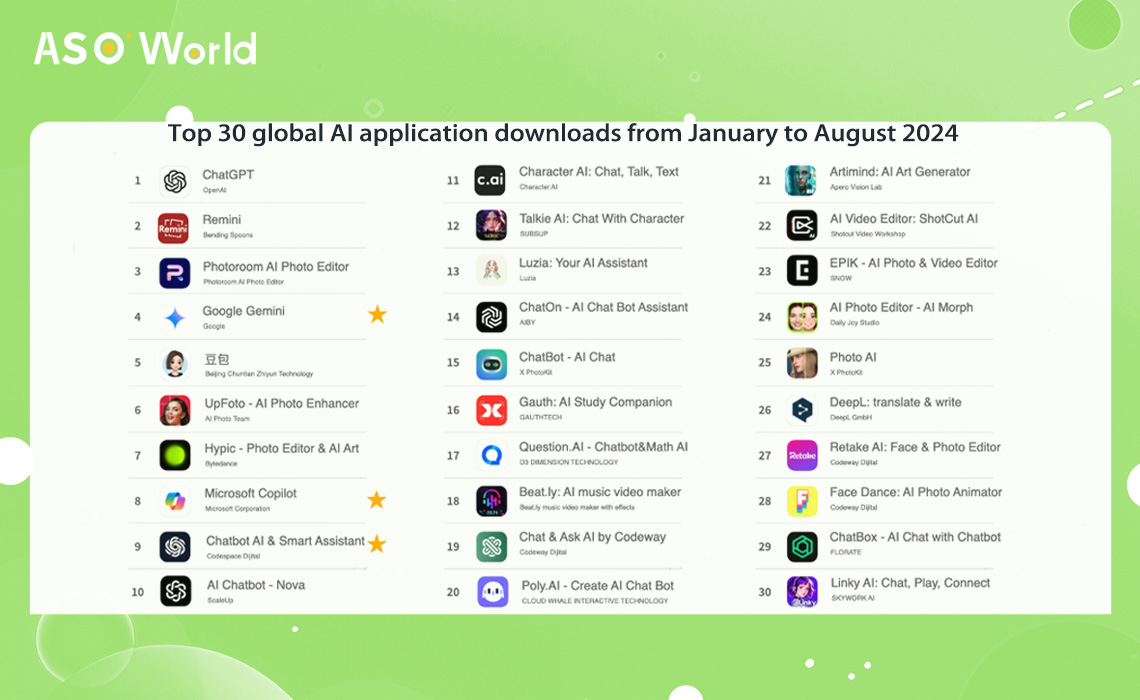Click 'Question.AI - Chatbot&Math AI' text
This screenshot has height=700, width=1140.
point(603,447)
